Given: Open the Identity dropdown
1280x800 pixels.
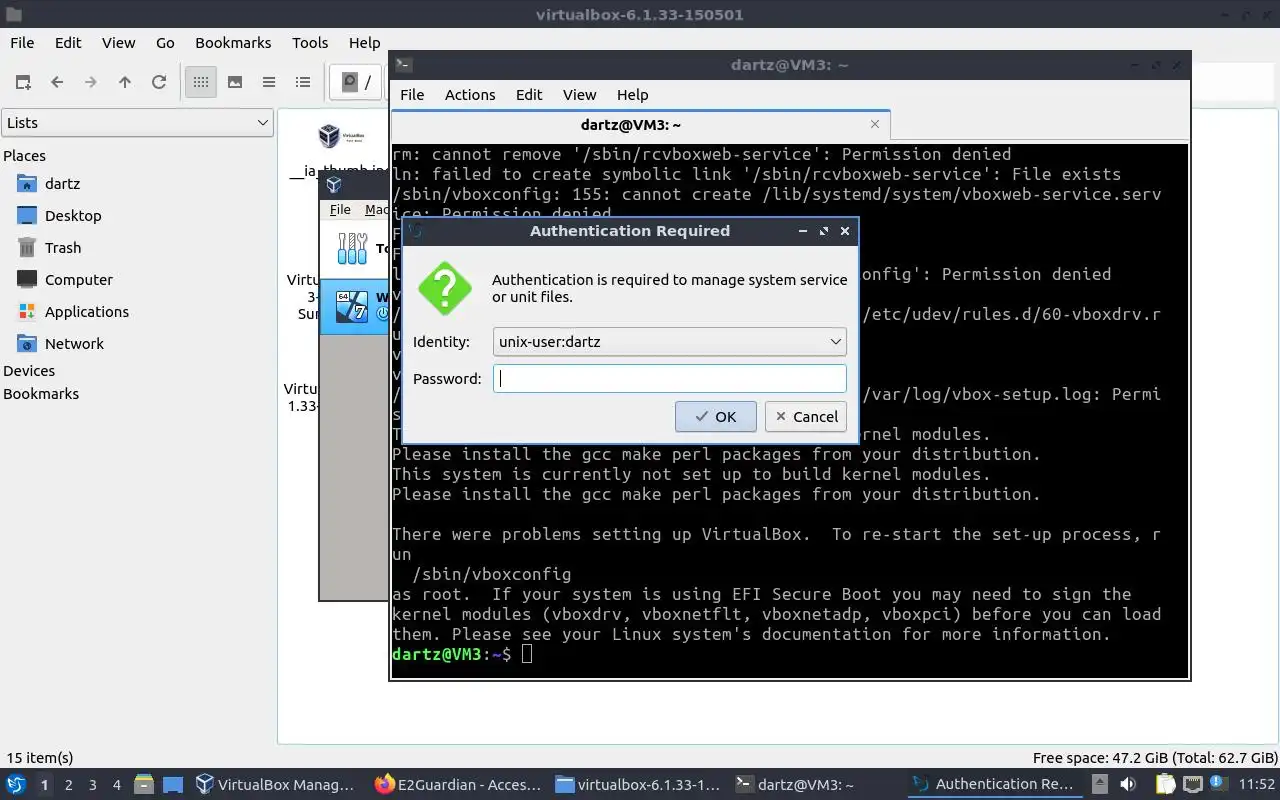Looking at the screenshot, I should pos(670,342).
